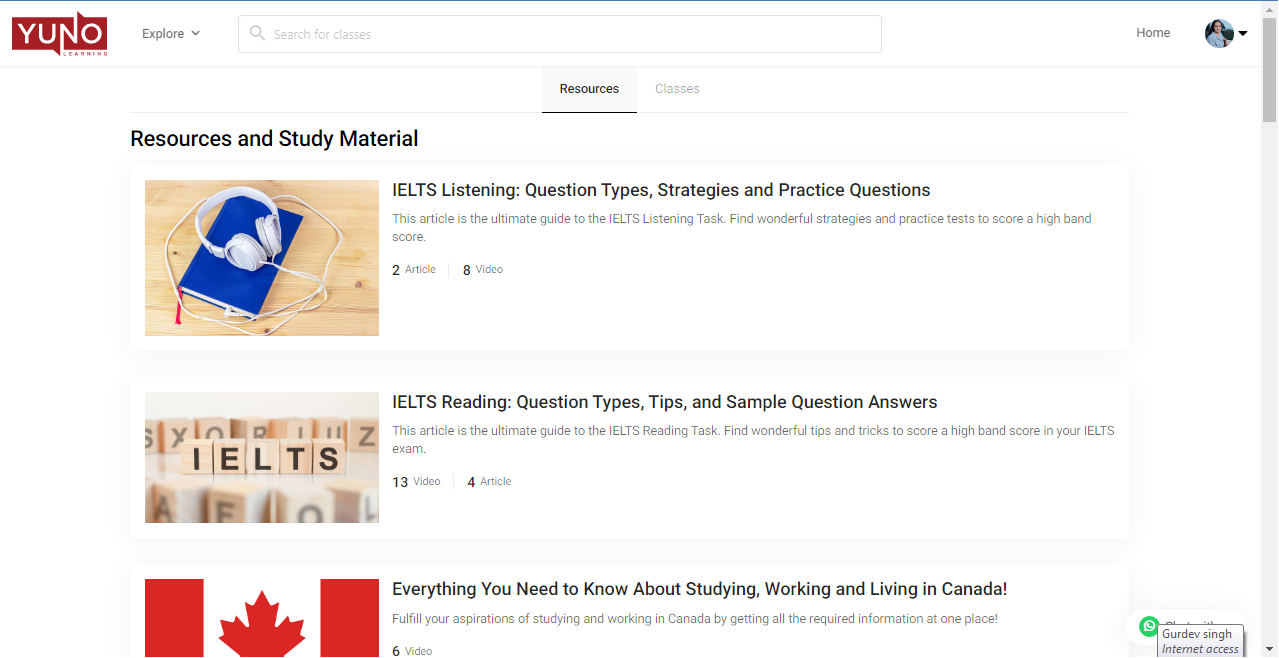The image size is (1279, 658).
Task: Click the headphones on book thumbnail
Action: click(262, 258)
